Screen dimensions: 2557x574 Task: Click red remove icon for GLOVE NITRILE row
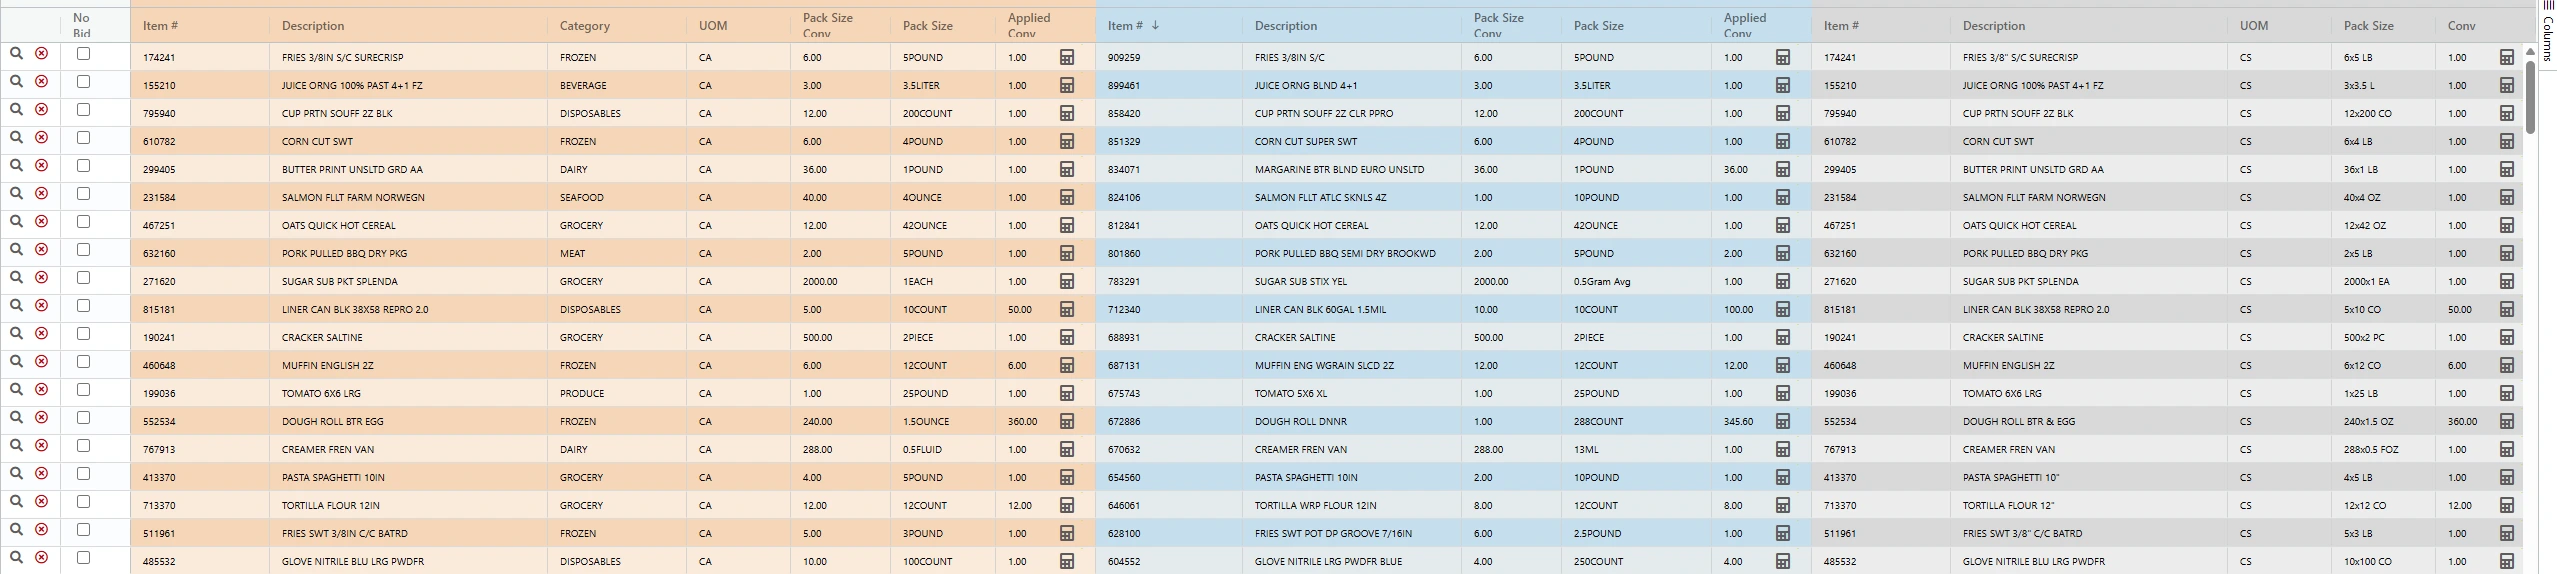(42, 557)
